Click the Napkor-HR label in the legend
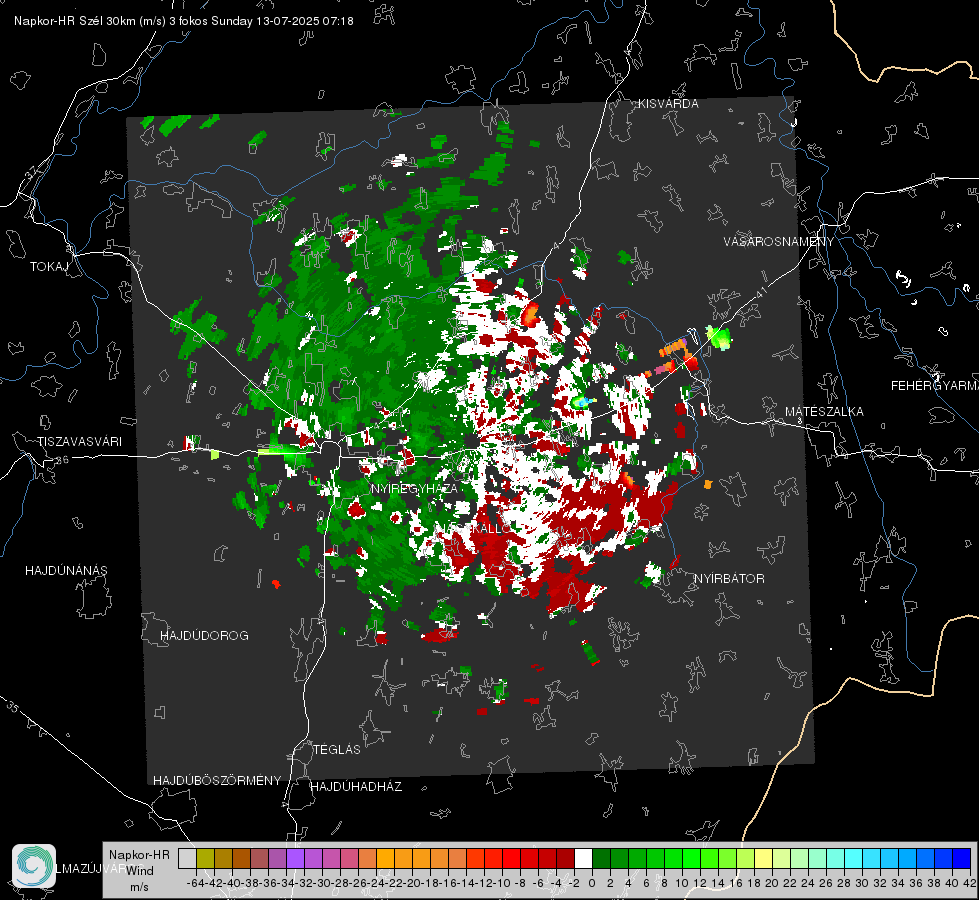The image size is (979, 900). pos(139,855)
